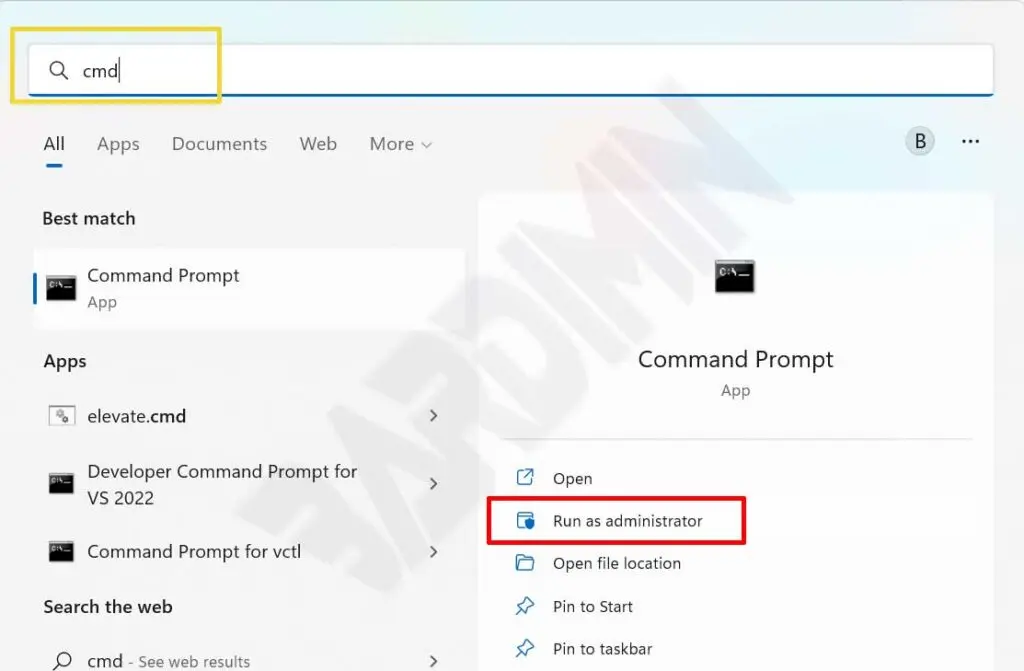Click the large Command Prompt preview icon

click(x=735, y=276)
